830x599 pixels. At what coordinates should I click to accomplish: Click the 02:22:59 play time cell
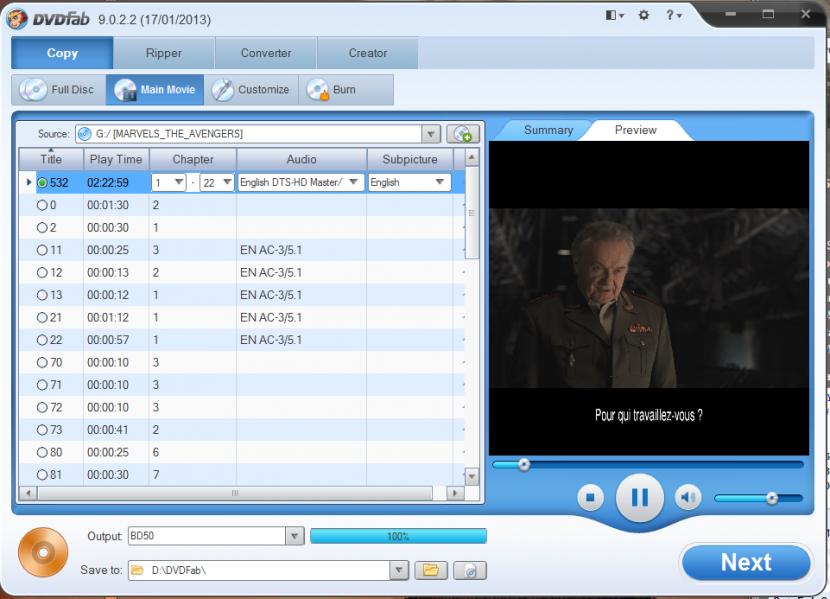pyautogui.click(x=108, y=183)
